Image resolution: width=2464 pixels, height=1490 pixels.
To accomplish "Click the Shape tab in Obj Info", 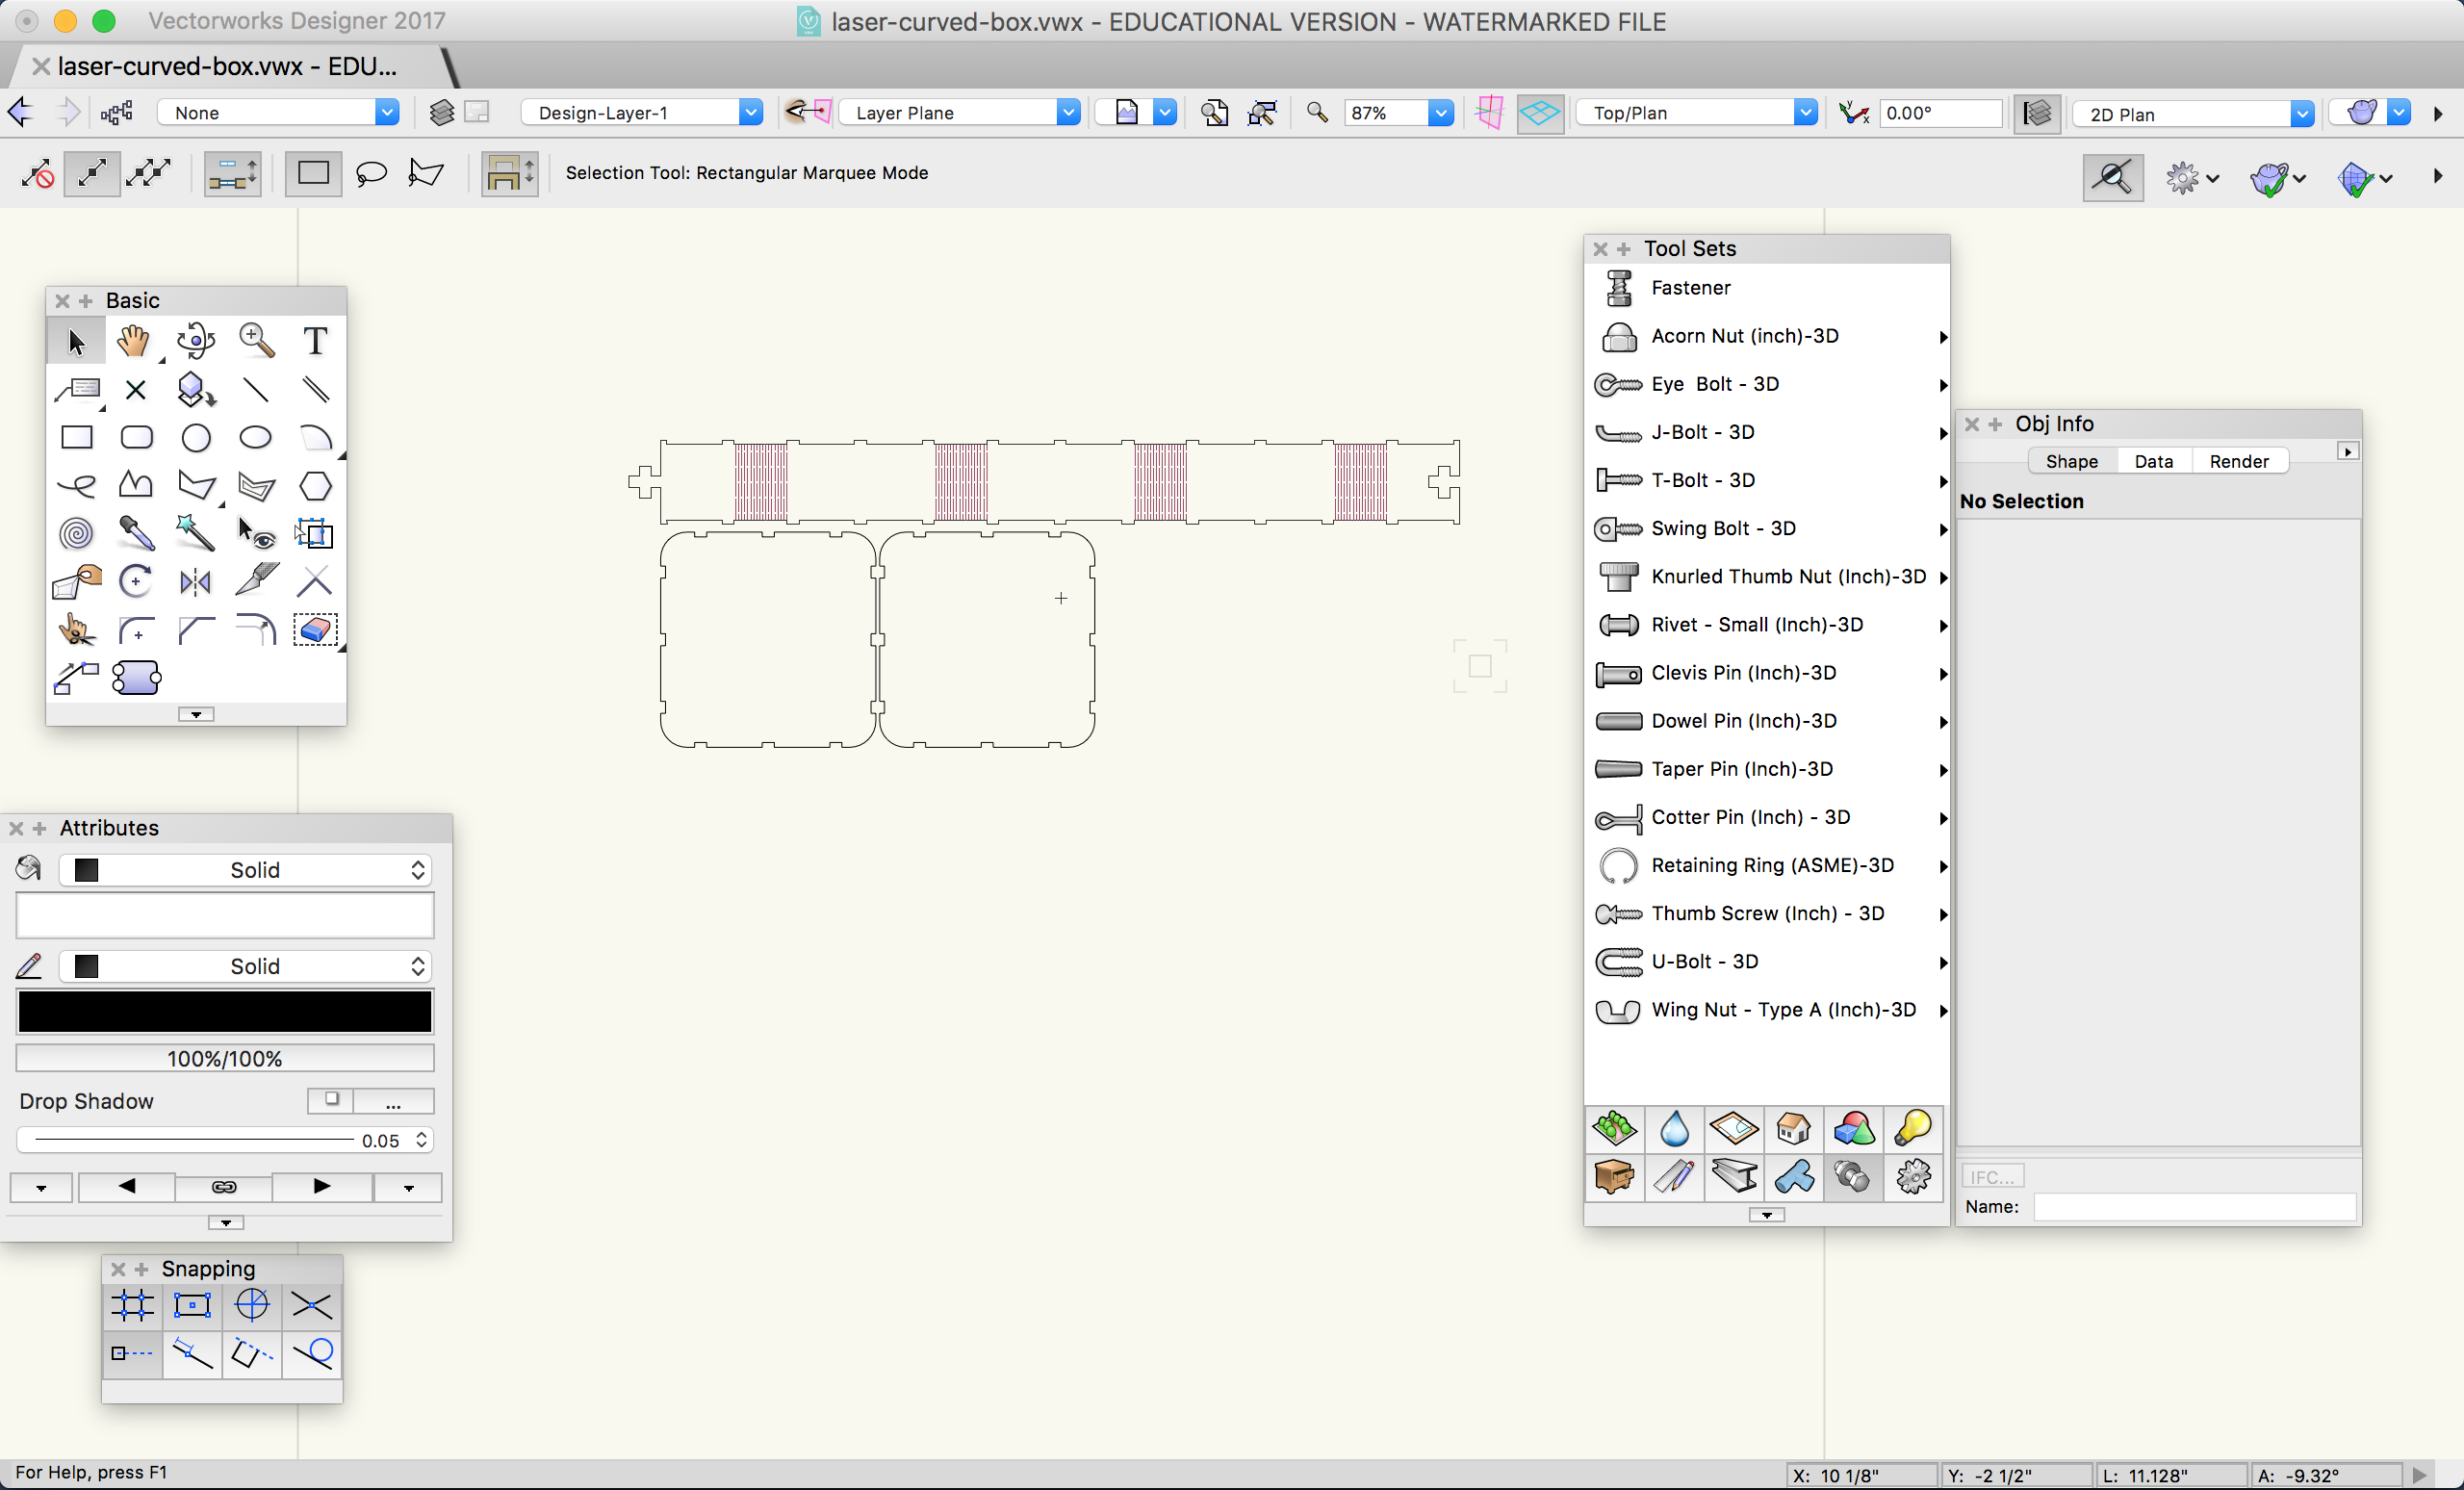I will tap(2069, 461).
